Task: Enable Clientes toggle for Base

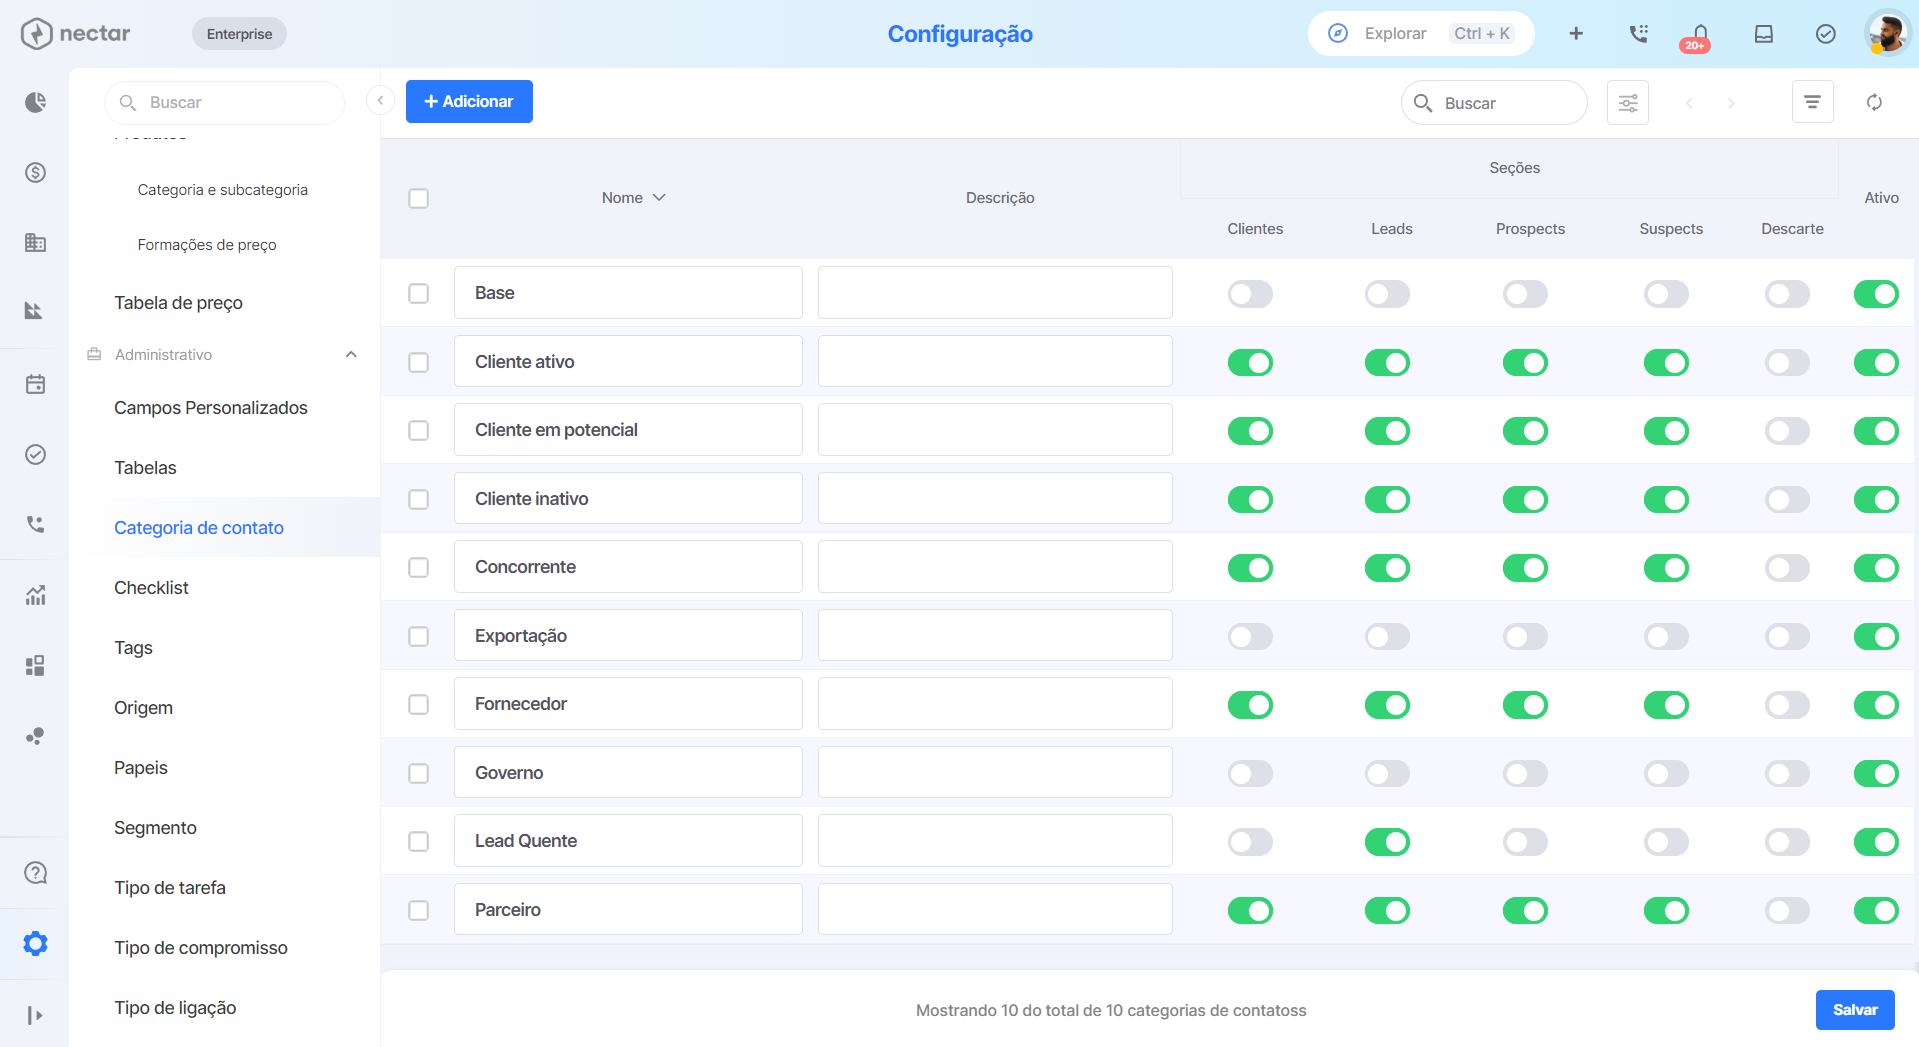Action: (1250, 294)
